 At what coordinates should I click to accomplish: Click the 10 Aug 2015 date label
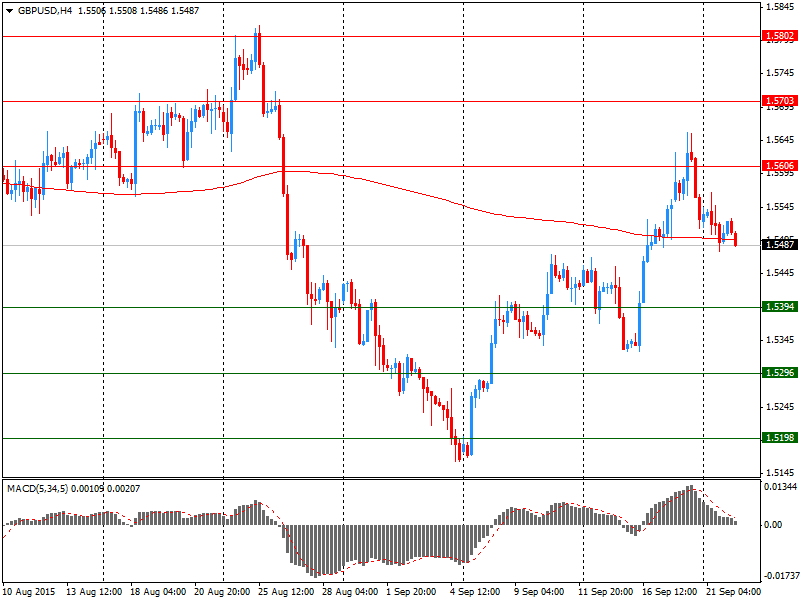29,592
